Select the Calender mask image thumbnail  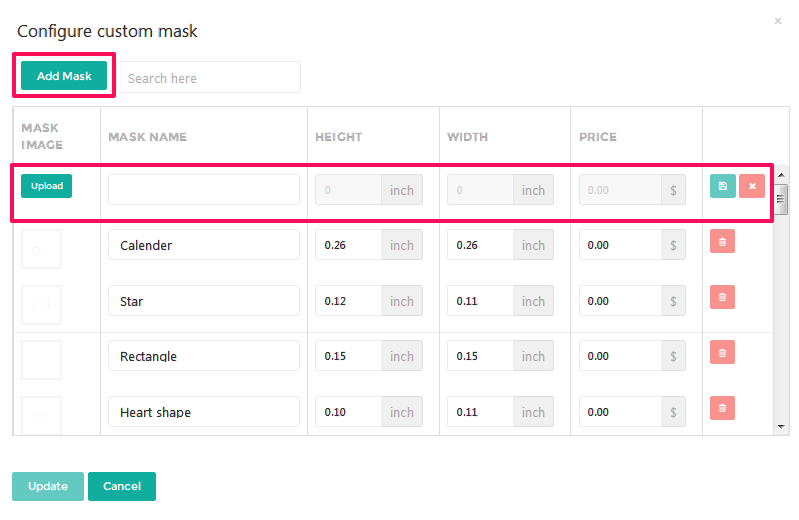click(x=41, y=249)
